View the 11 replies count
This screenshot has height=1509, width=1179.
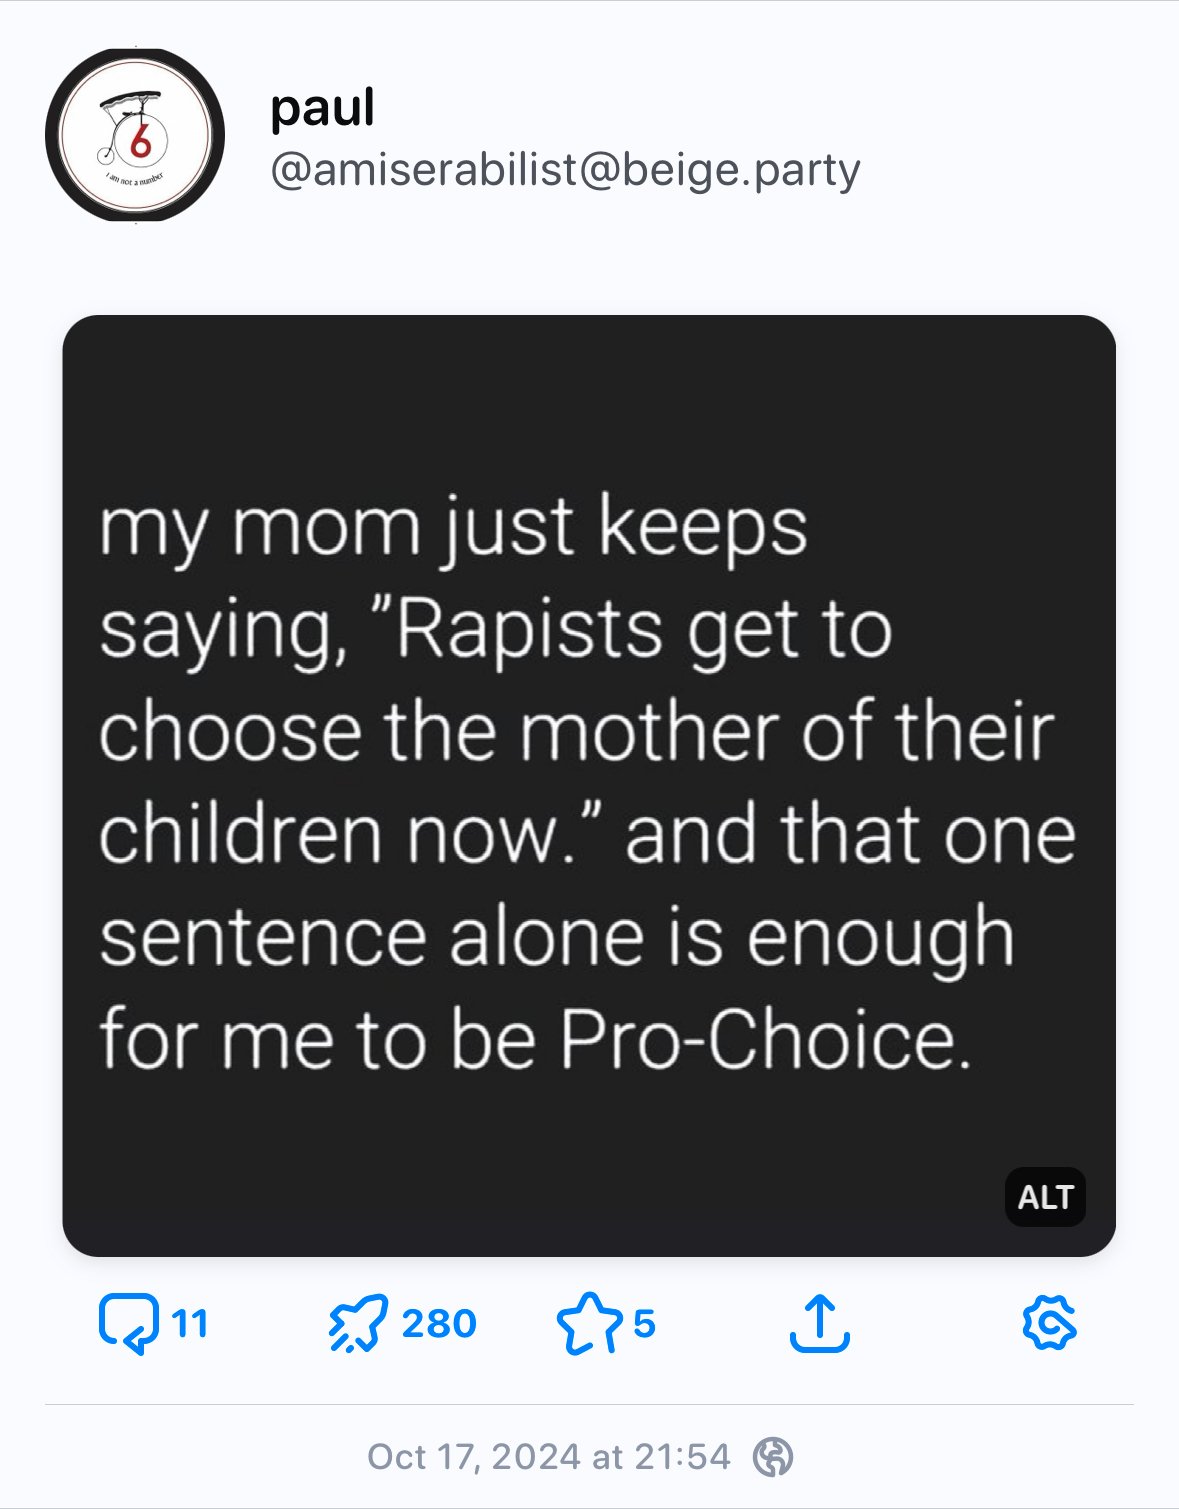pyautogui.click(x=189, y=1323)
